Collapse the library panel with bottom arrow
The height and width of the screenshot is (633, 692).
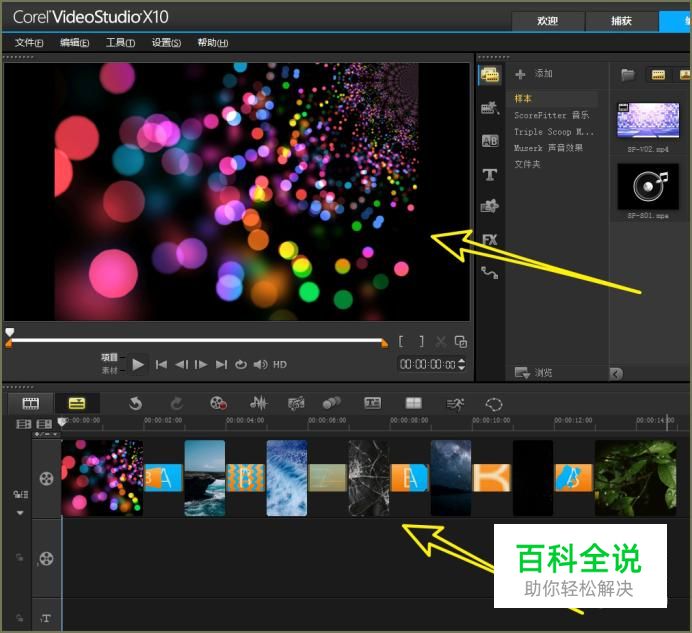(x=616, y=373)
